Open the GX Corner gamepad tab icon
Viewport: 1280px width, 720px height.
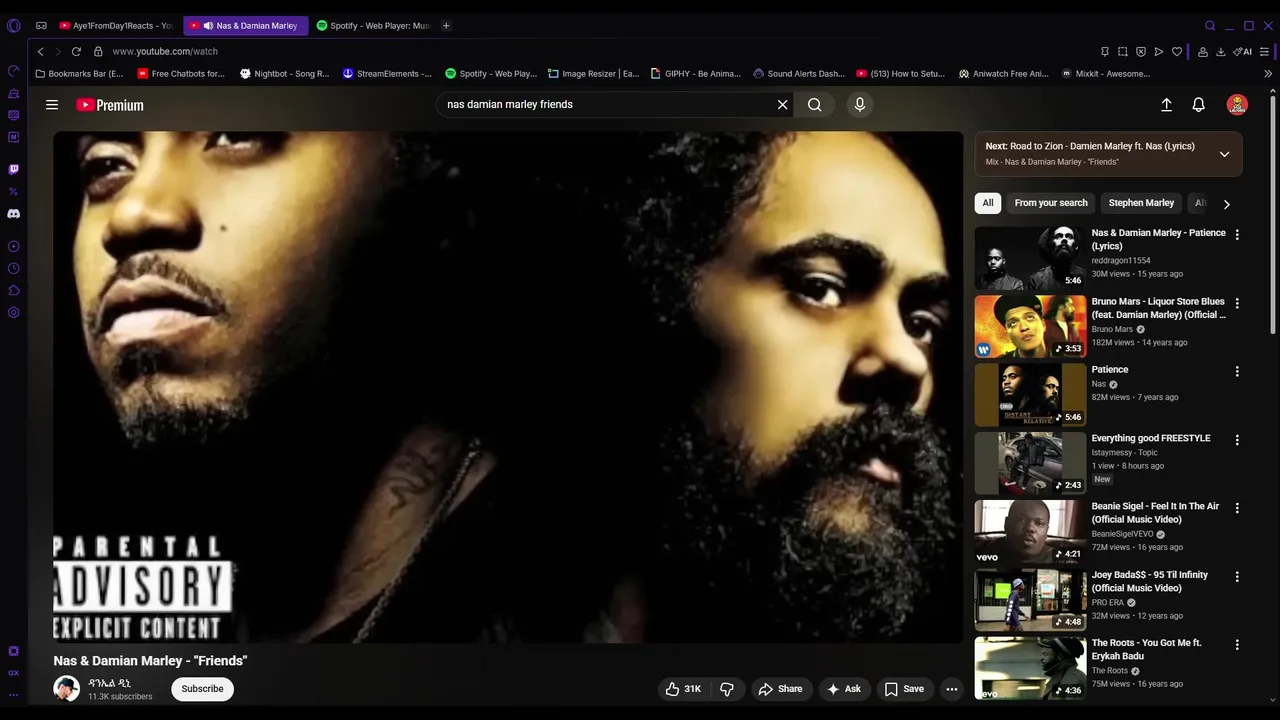click(x=41, y=26)
